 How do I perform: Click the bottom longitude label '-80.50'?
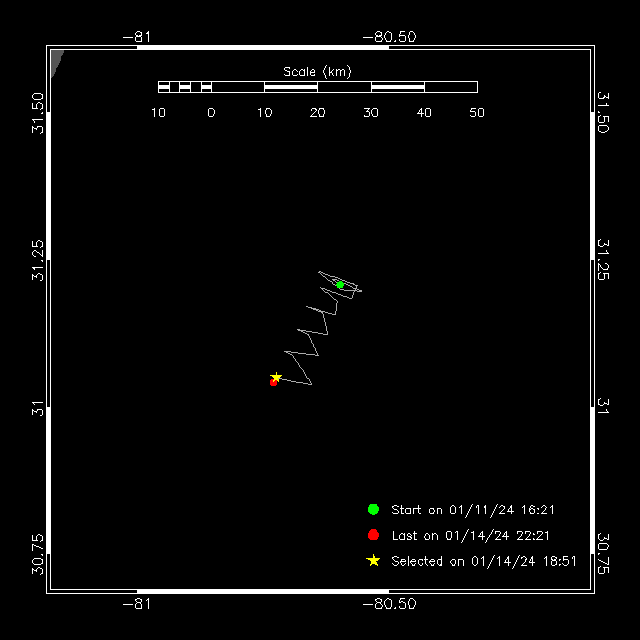[389, 604]
